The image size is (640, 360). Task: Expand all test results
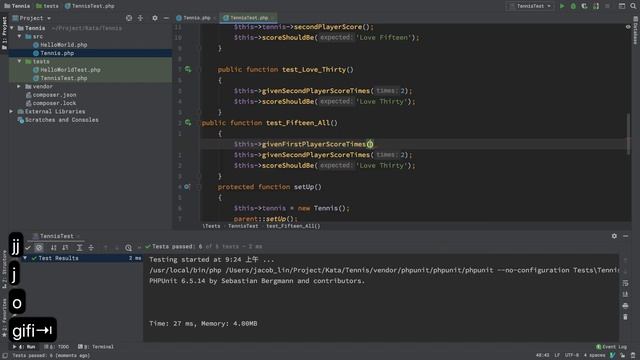tap(80, 247)
